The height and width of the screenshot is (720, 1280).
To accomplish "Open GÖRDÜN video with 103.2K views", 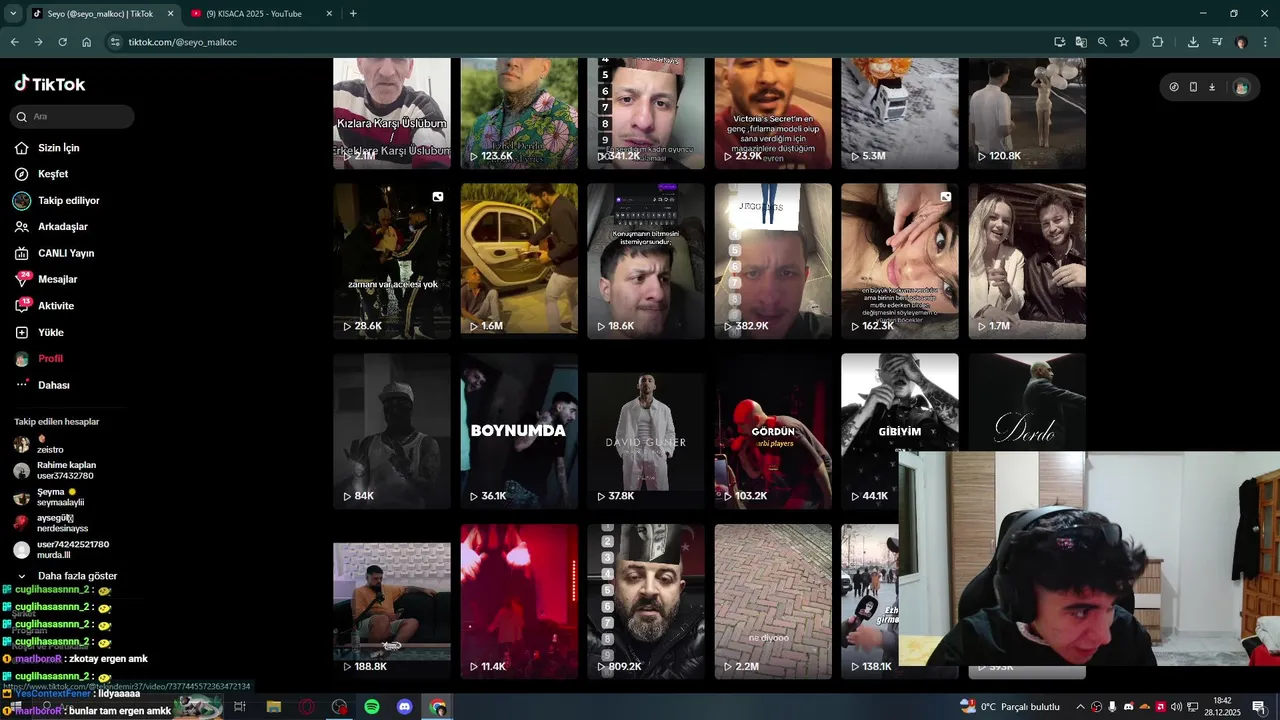I will [773, 431].
